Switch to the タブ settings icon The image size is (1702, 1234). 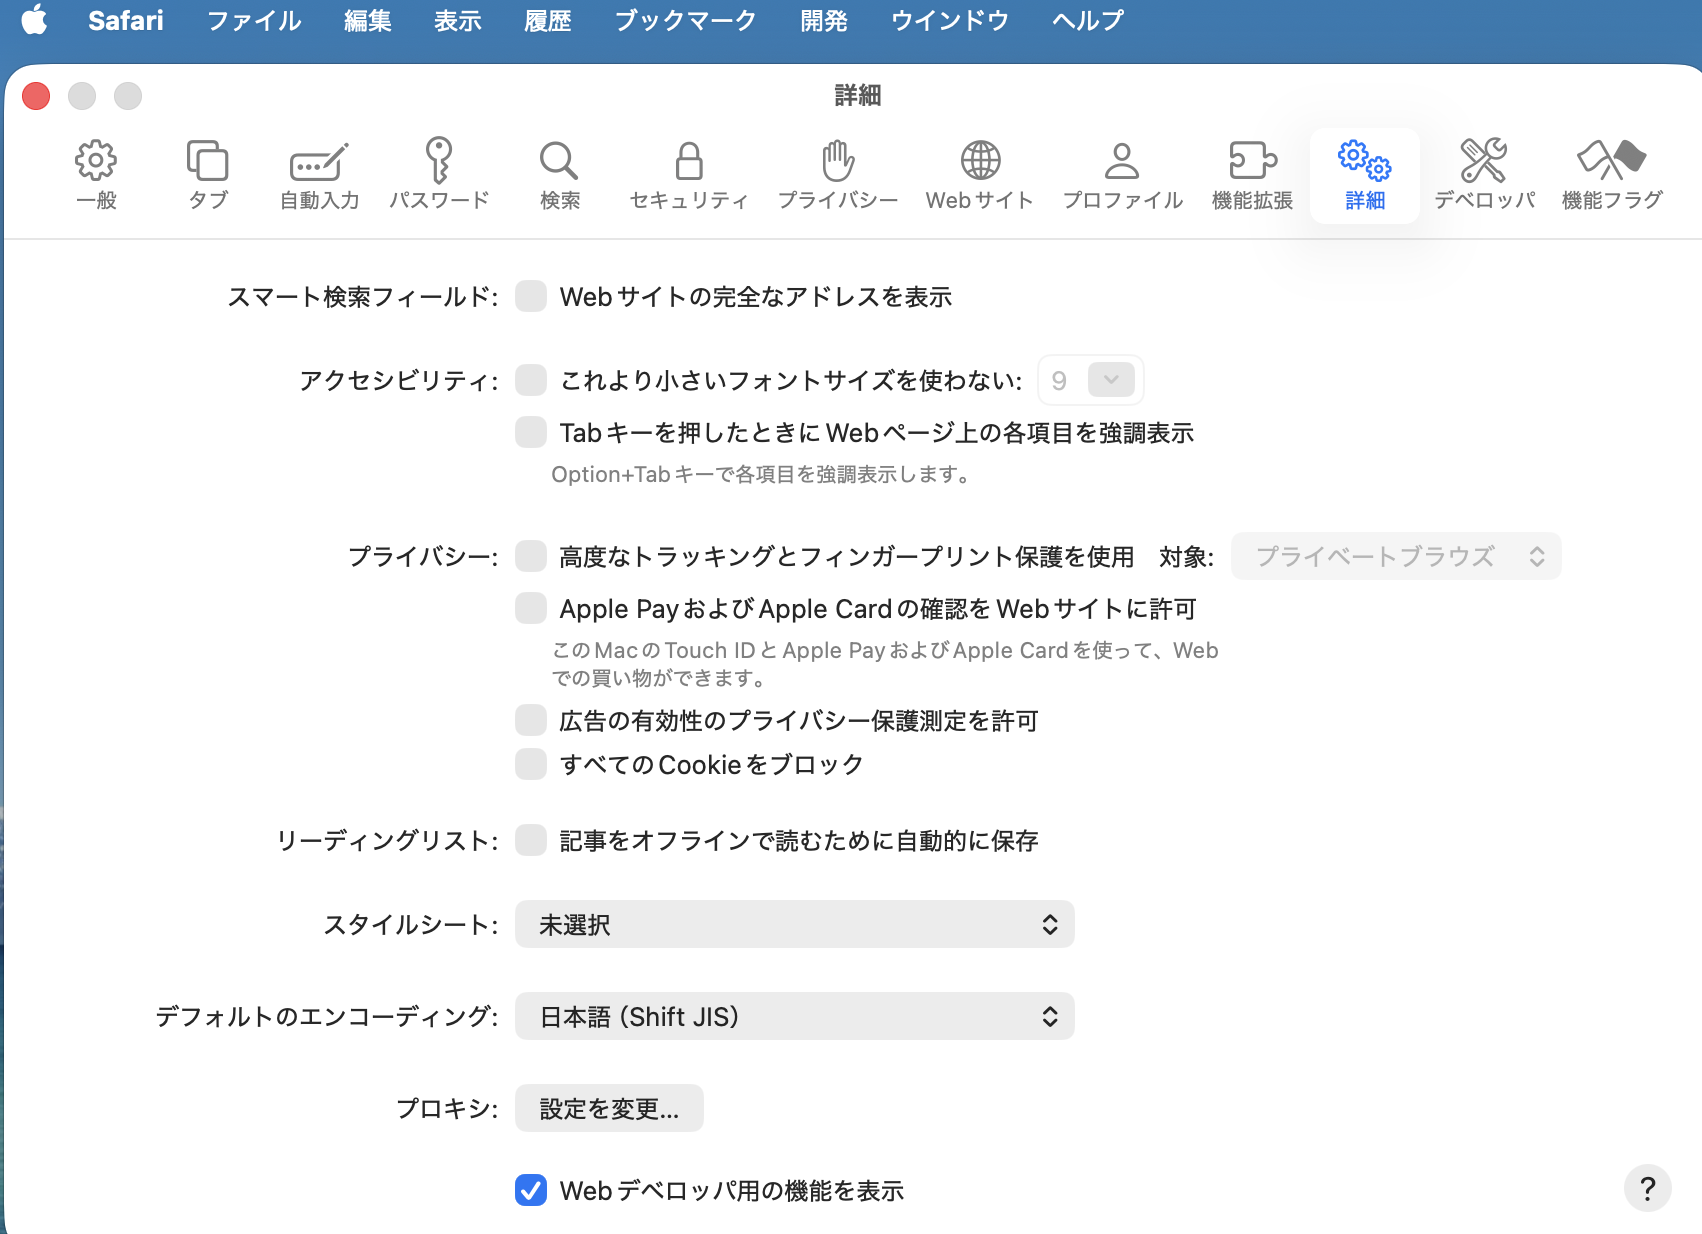(207, 175)
